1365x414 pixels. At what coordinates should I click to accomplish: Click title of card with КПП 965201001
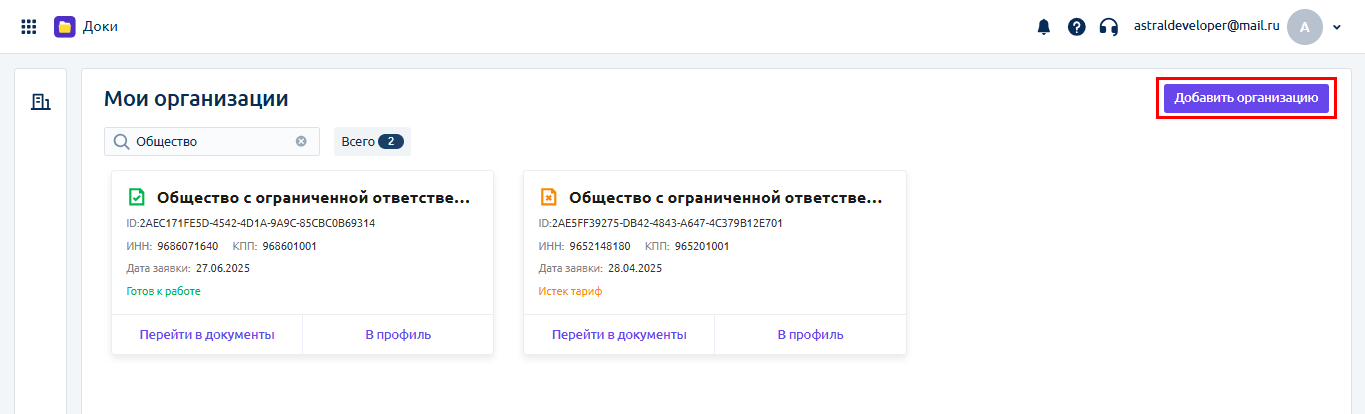(726, 198)
